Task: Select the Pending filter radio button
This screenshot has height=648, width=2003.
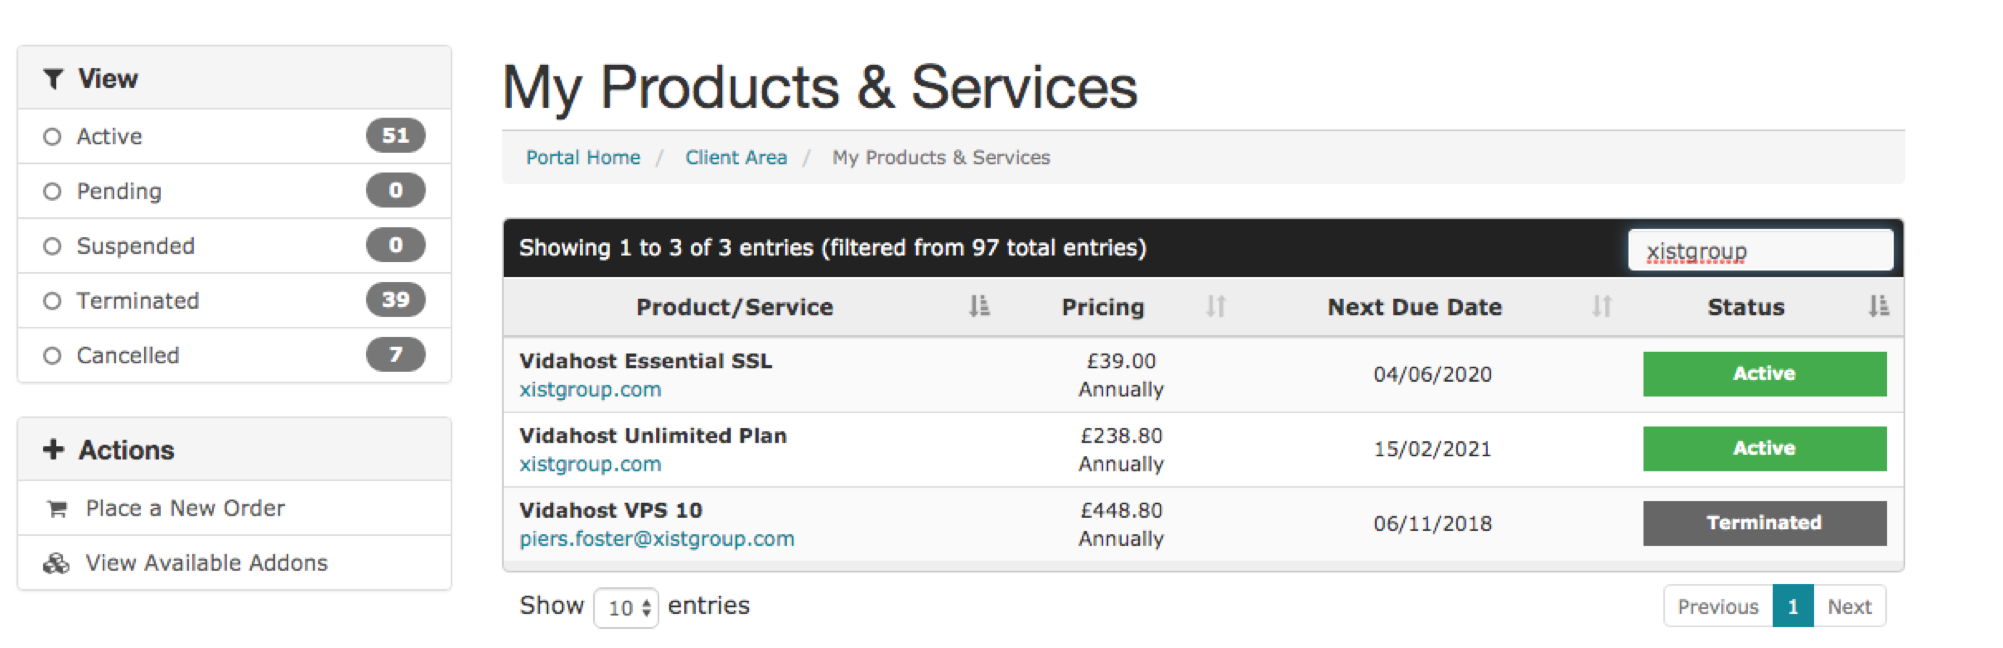Action: click(53, 192)
